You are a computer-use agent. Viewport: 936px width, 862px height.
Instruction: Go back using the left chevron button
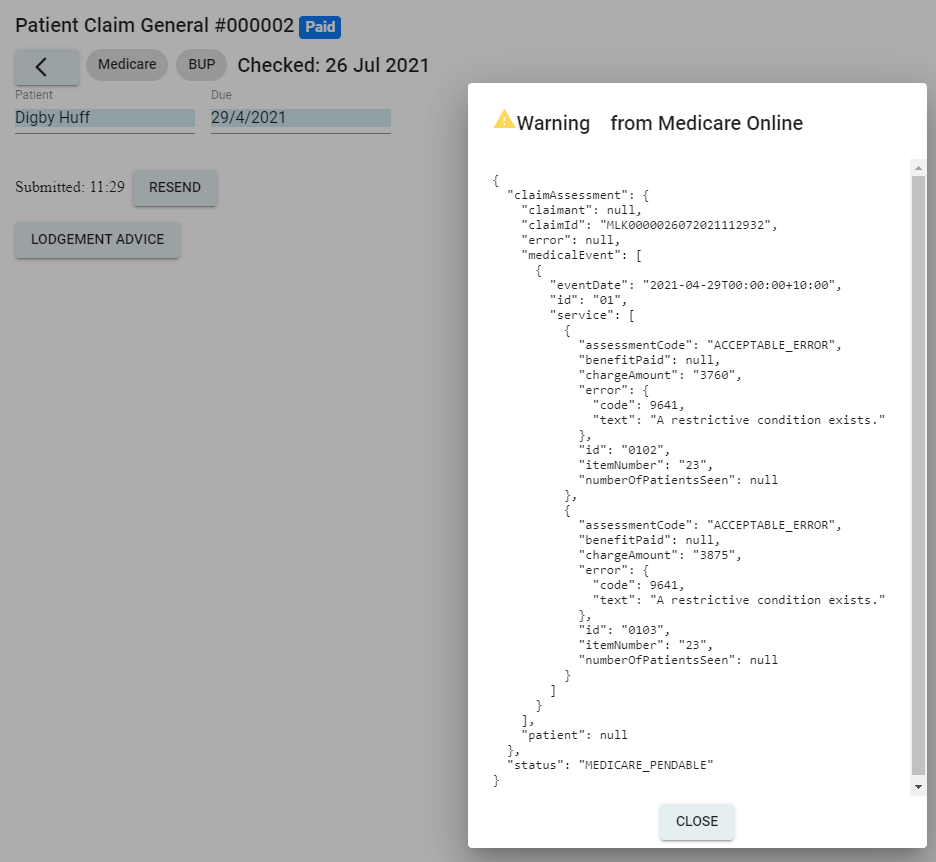[47, 66]
